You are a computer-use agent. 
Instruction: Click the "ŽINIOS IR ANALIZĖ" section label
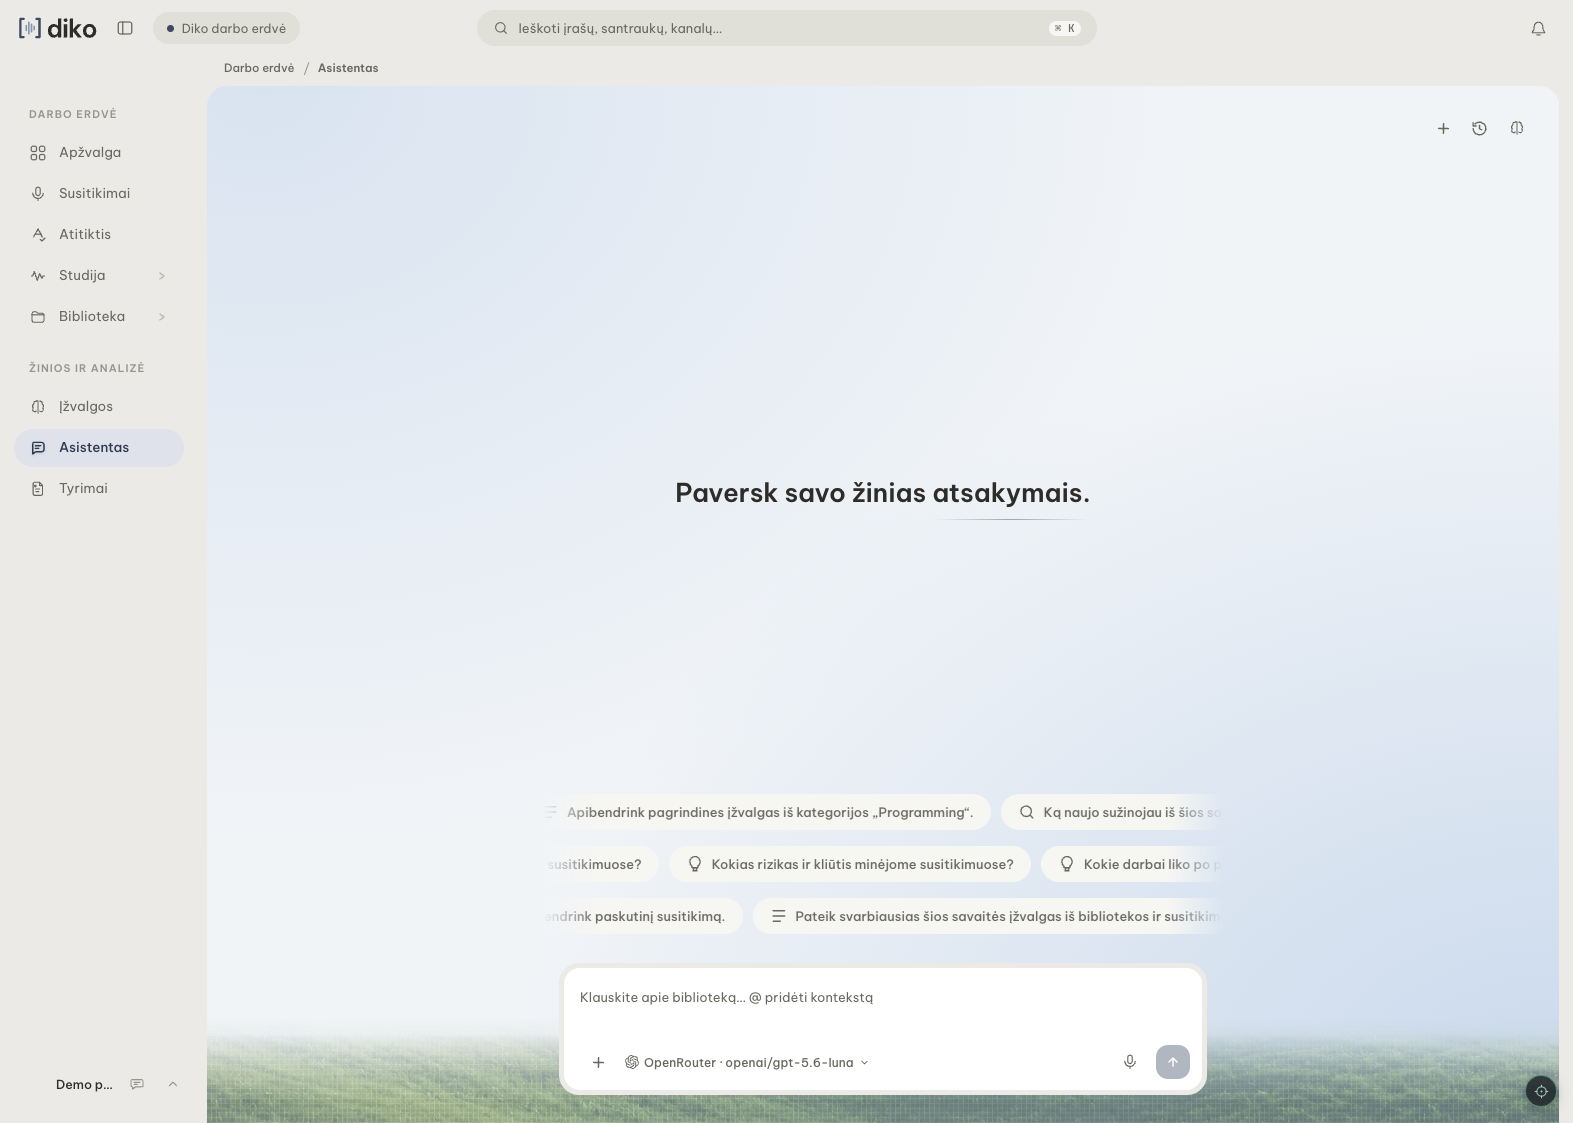tap(87, 368)
